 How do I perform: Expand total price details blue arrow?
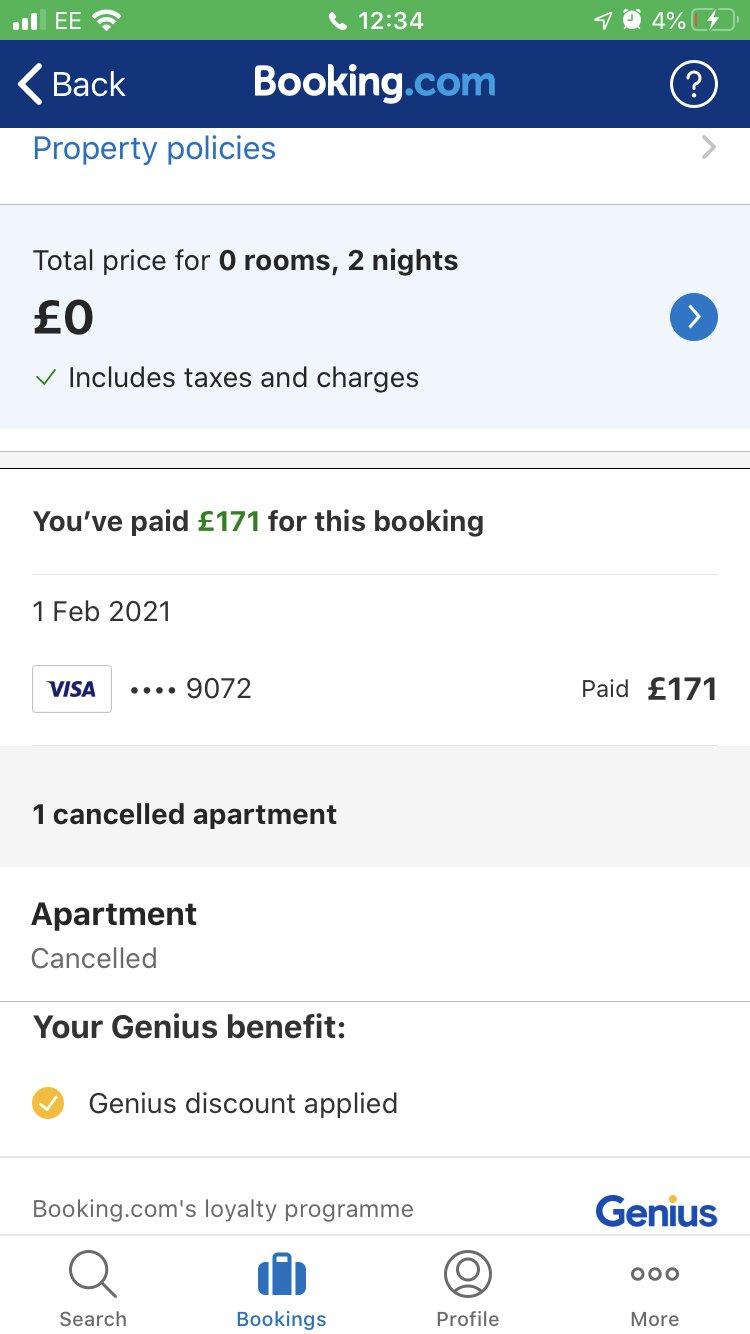[693, 318]
